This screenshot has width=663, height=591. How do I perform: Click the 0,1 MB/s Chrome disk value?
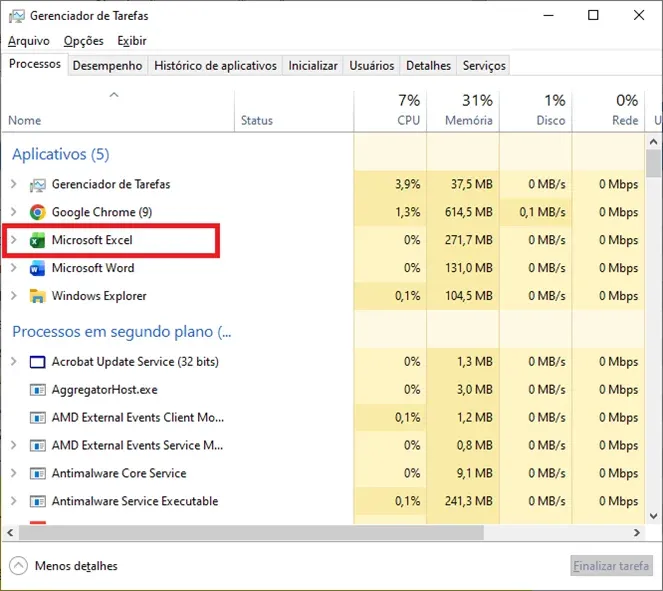pos(542,212)
